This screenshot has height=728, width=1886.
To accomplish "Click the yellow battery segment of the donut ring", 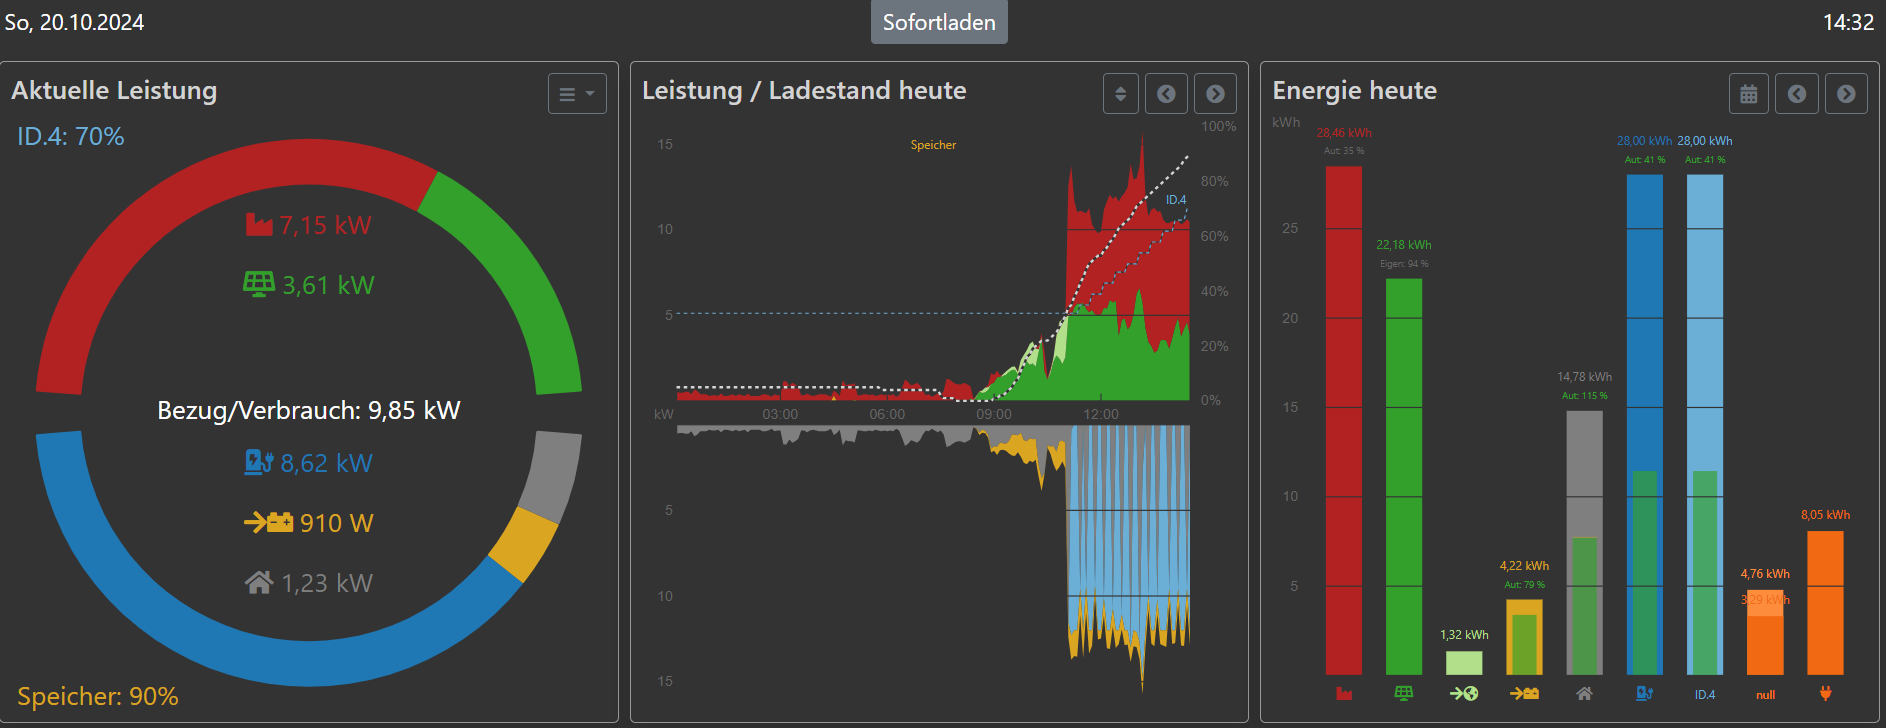I will tap(524, 543).
